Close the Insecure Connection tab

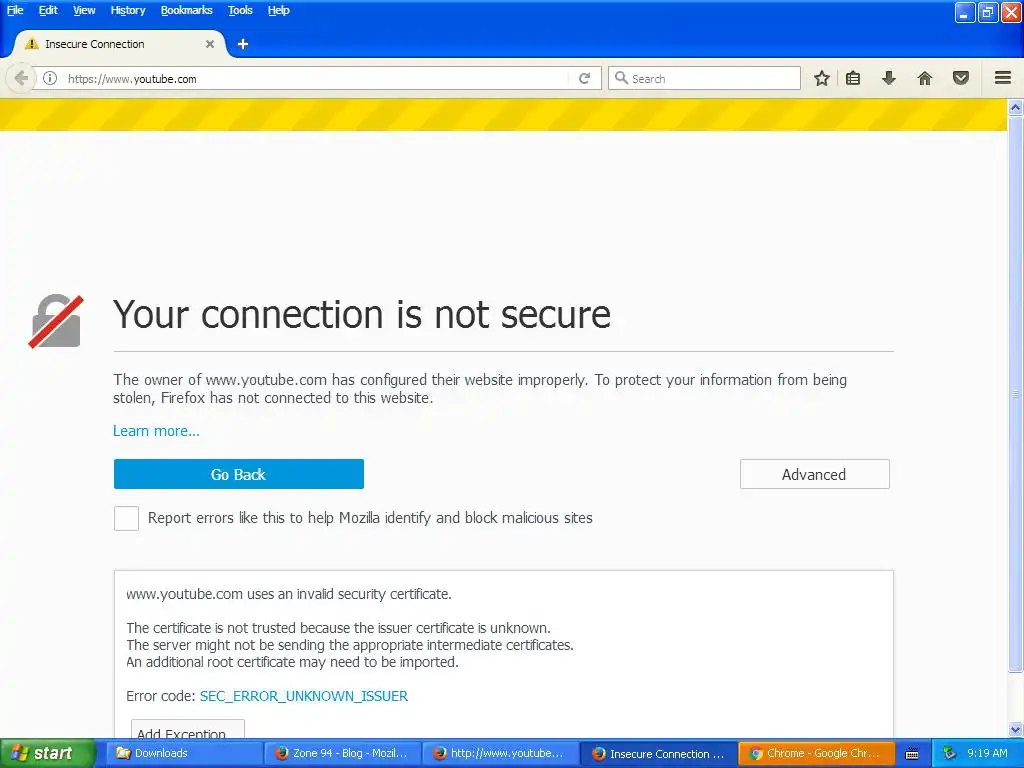click(210, 44)
